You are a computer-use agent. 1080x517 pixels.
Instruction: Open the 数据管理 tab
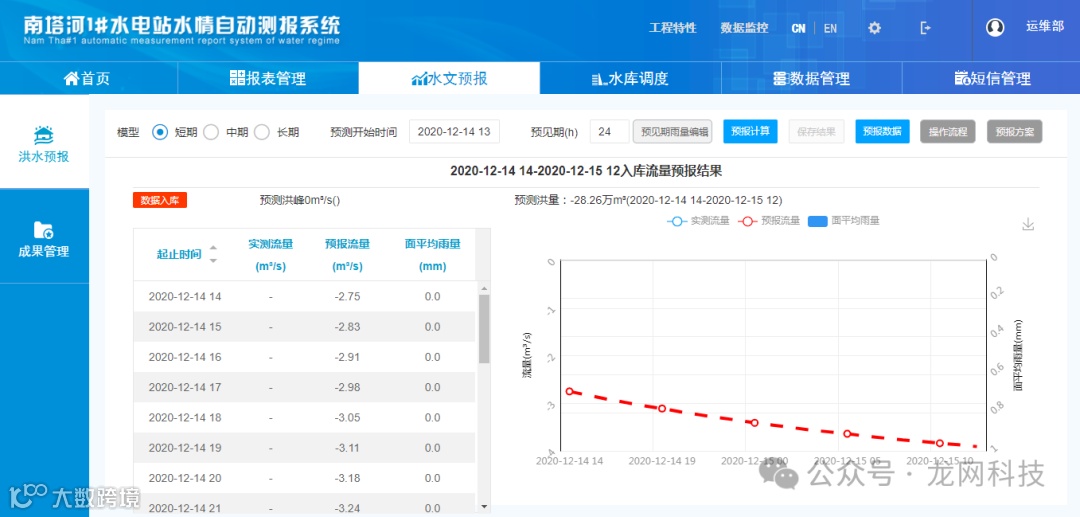coord(811,78)
